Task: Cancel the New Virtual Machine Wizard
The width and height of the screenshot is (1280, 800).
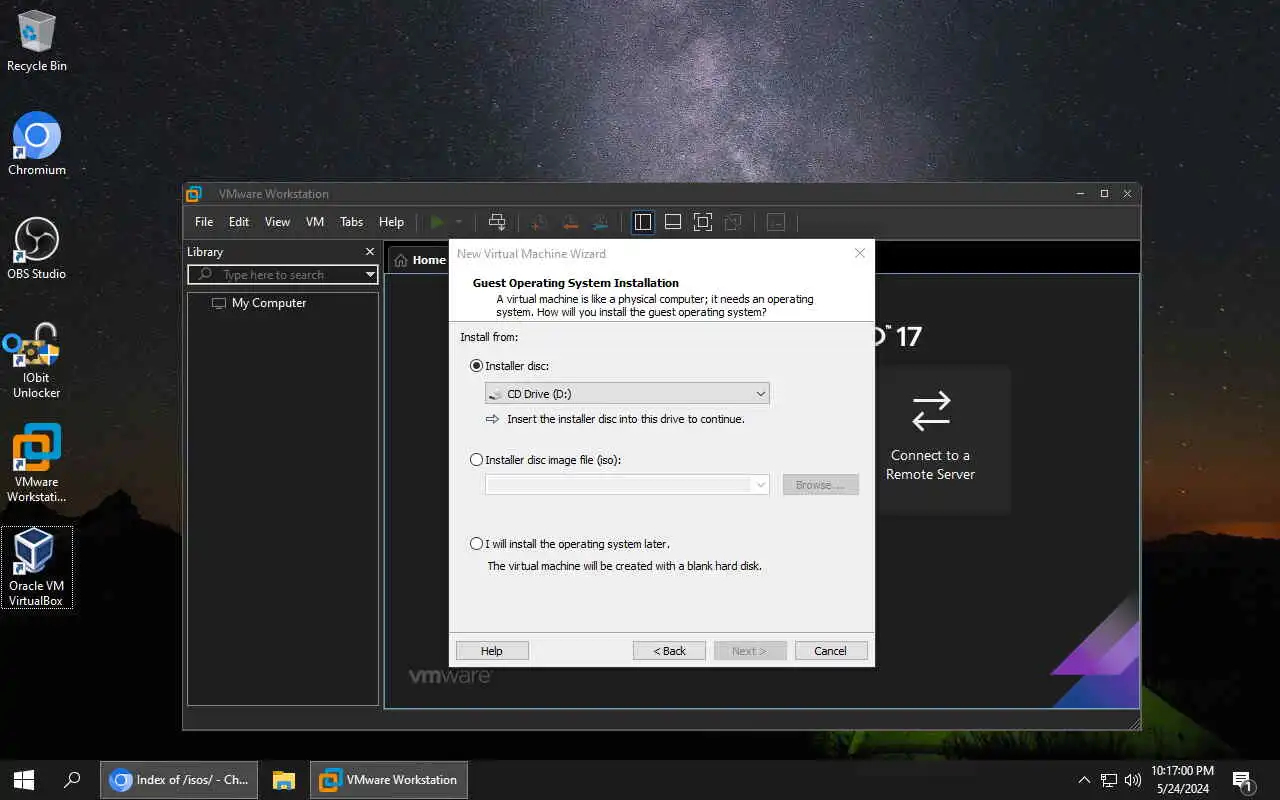Action: 831,651
